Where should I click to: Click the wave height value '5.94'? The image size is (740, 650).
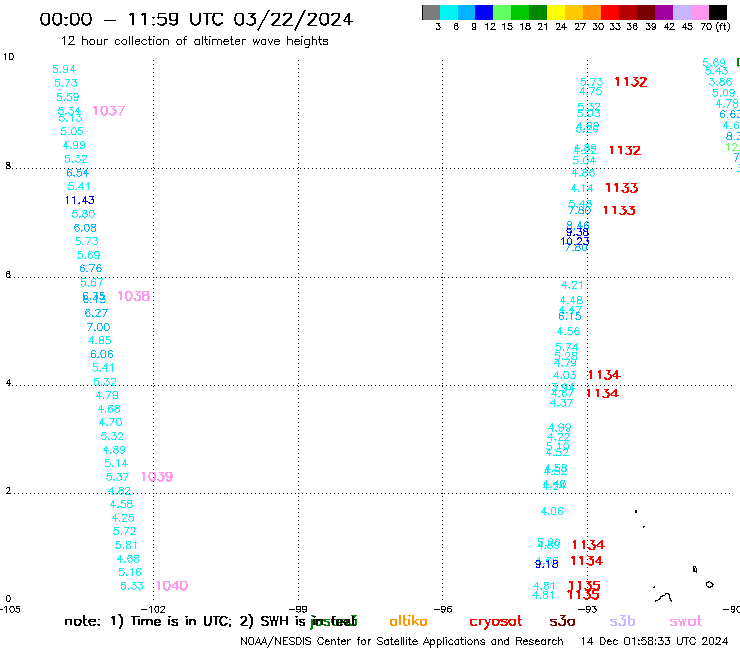pyautogui.click(x=64, y=69)
